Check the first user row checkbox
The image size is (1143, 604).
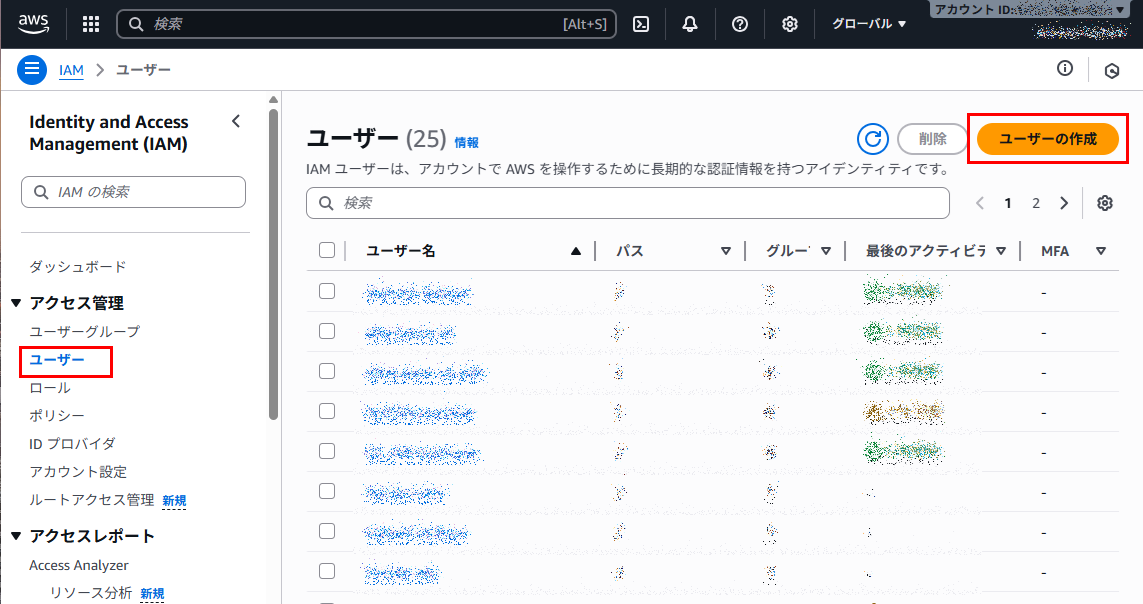(x=327, y=291)
